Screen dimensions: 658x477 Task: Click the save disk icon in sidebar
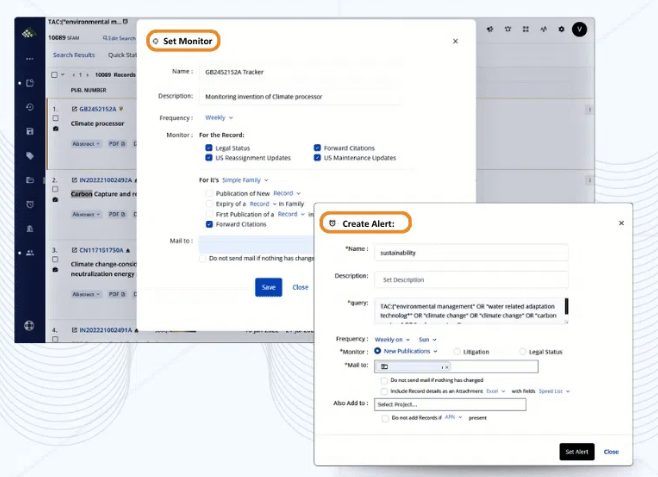30,131
